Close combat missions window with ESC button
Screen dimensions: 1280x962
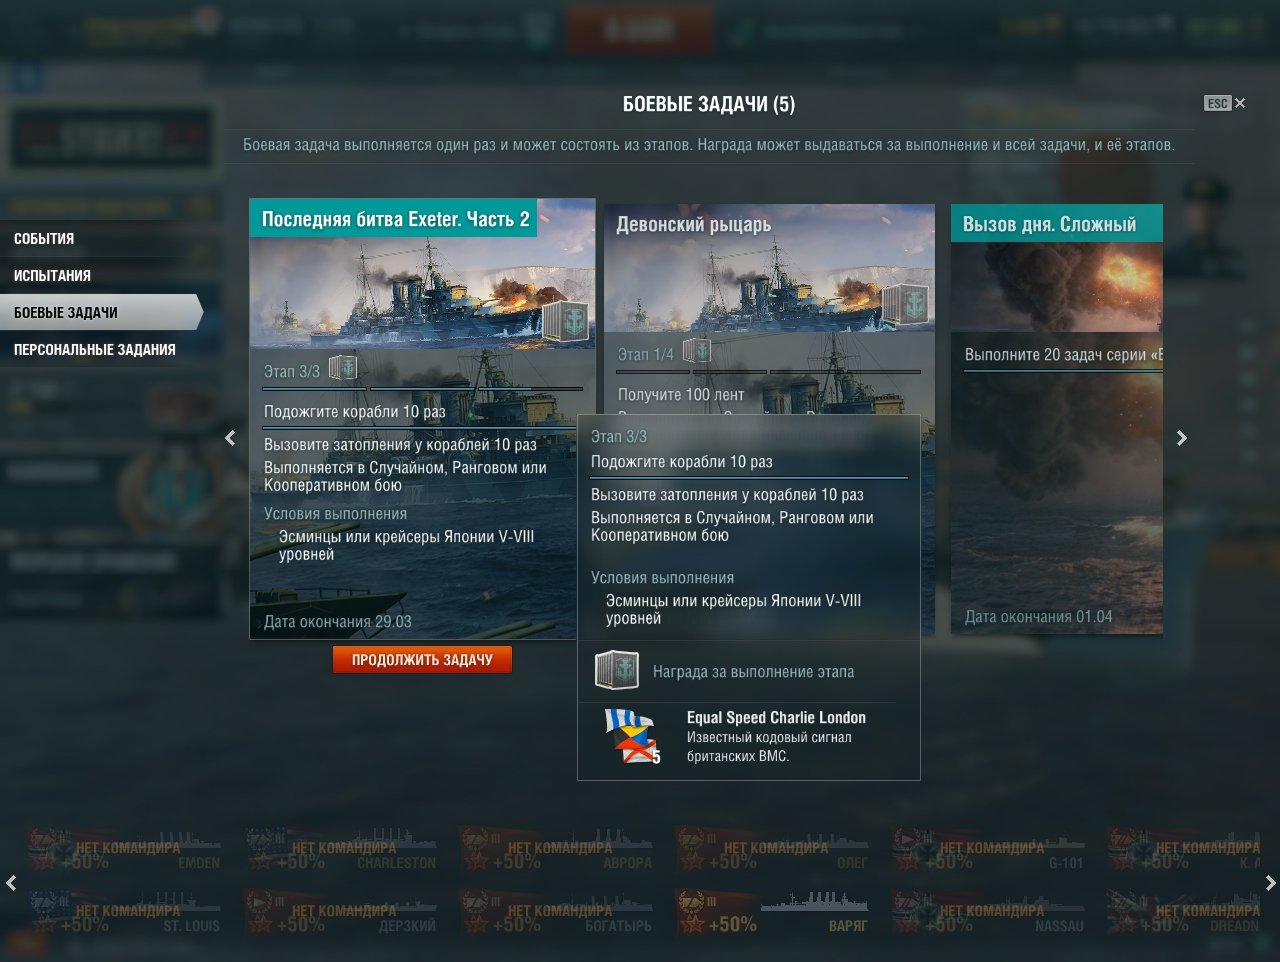pyautogui.click(x=1225, y=103)
